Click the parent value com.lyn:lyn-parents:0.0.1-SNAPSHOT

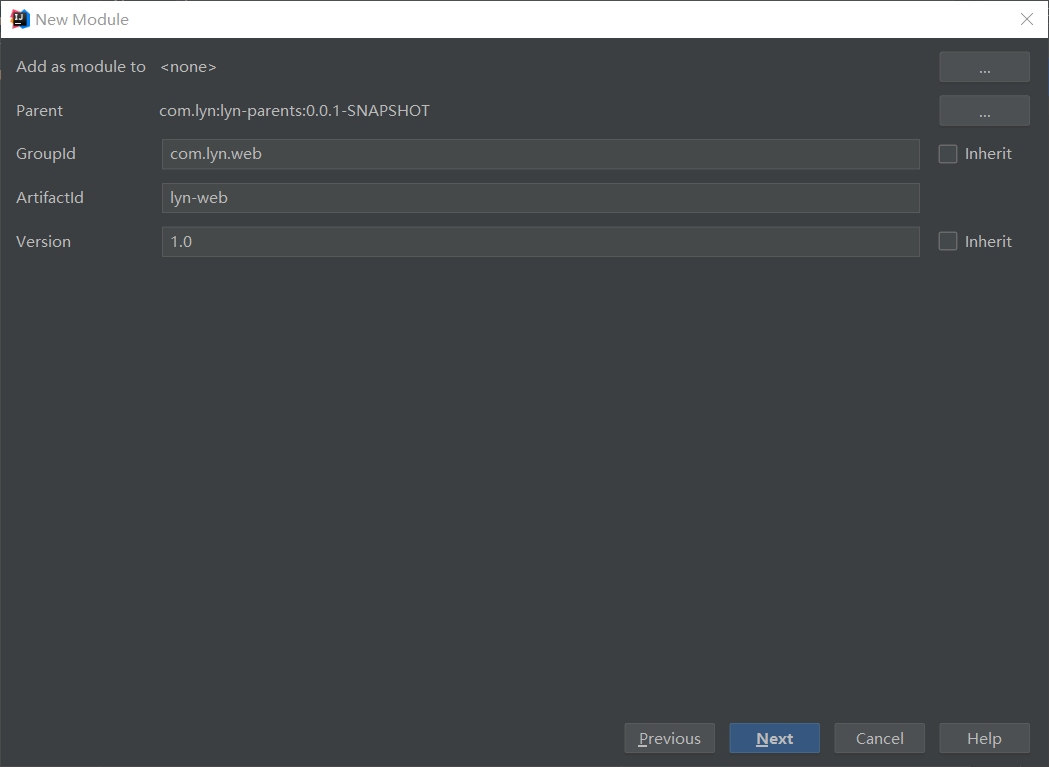coord(294,110)
